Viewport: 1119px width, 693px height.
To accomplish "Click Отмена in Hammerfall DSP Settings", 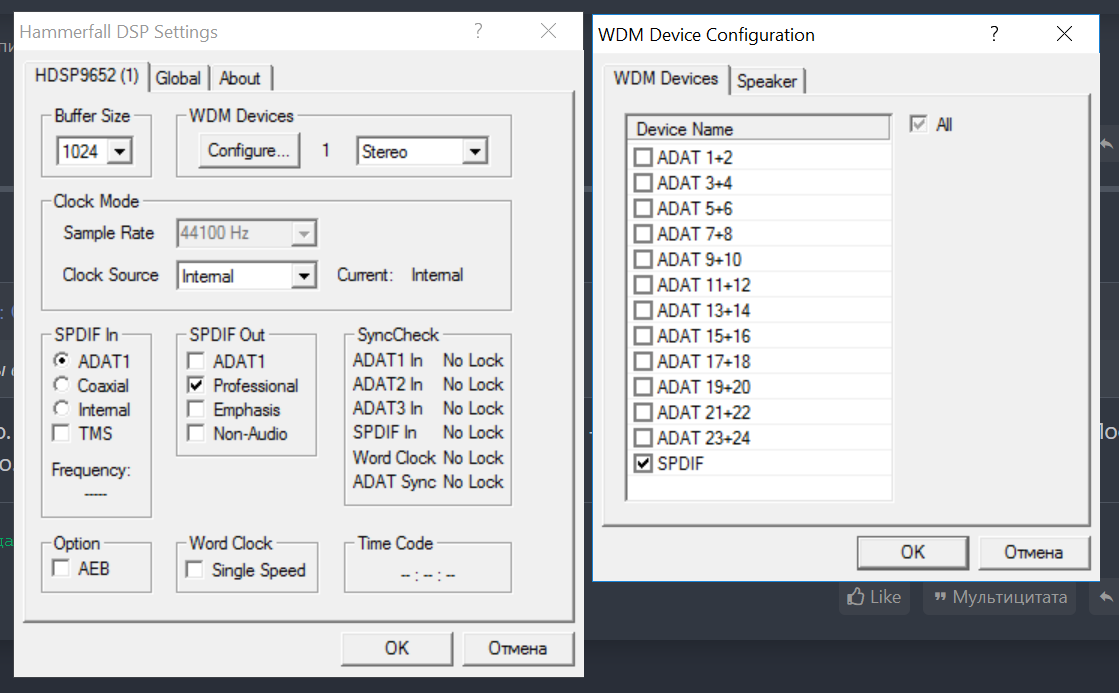I will pos(518,648).
